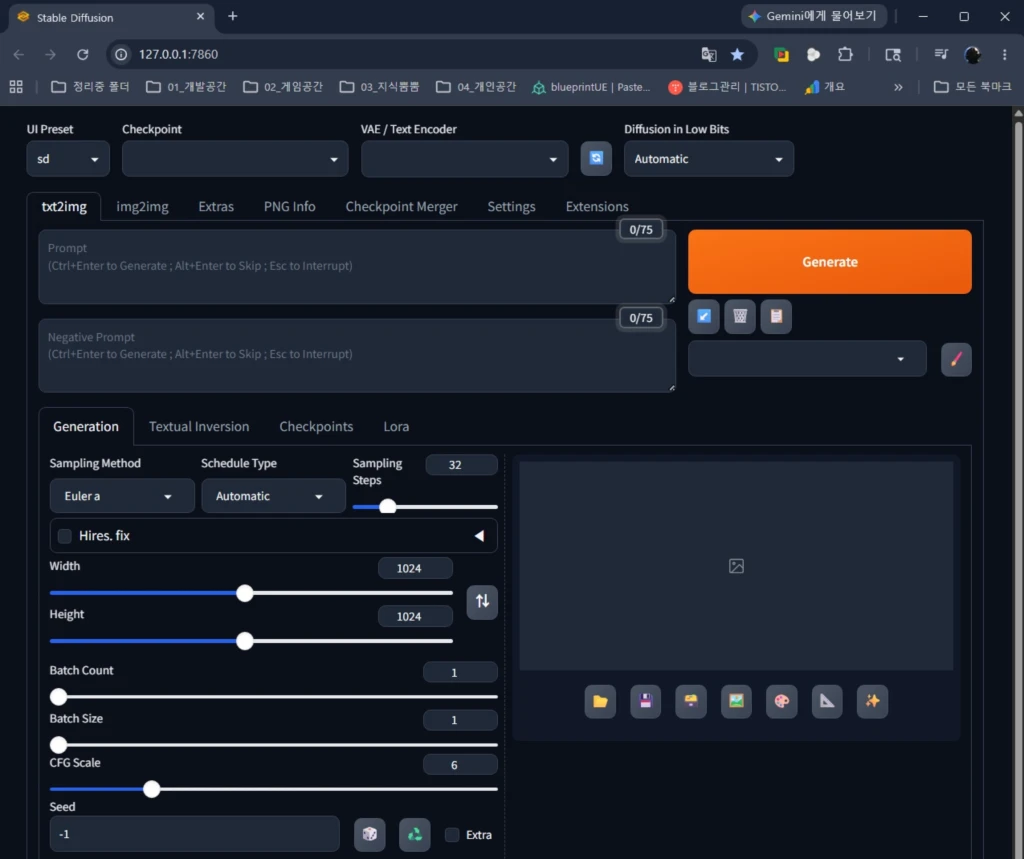Send the image to inpaint palette icon
The height and width of the screenshot is (859, 1024).
click(x=782, y=702)
